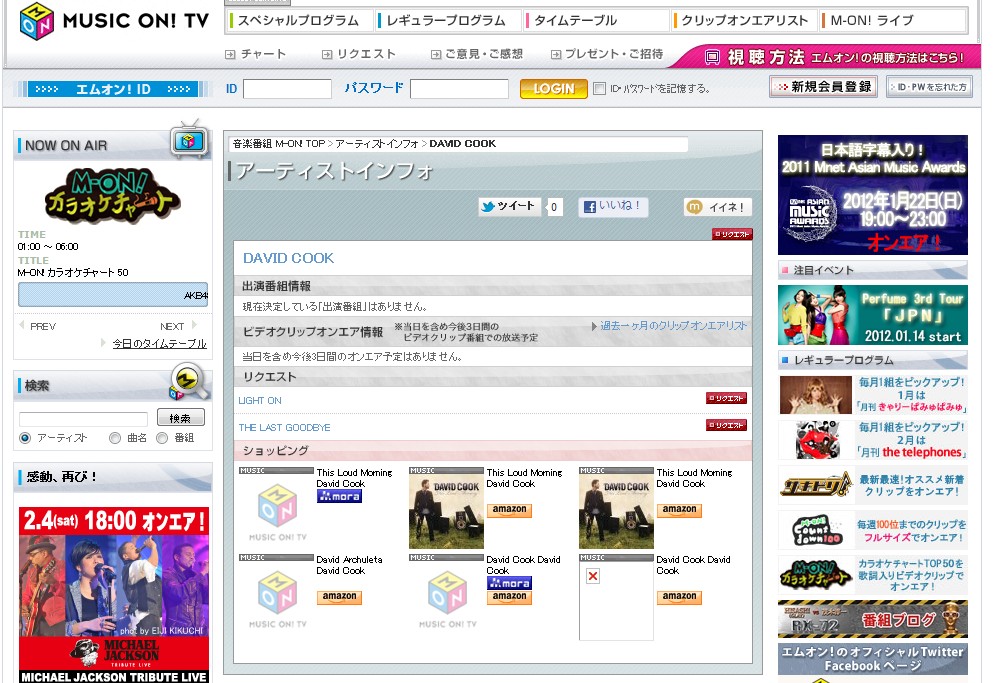The width and height of the screenshot is (1003, 683).
Task: Click the mora badge under first This Loud Morning
Action: [x=340, y=496]
